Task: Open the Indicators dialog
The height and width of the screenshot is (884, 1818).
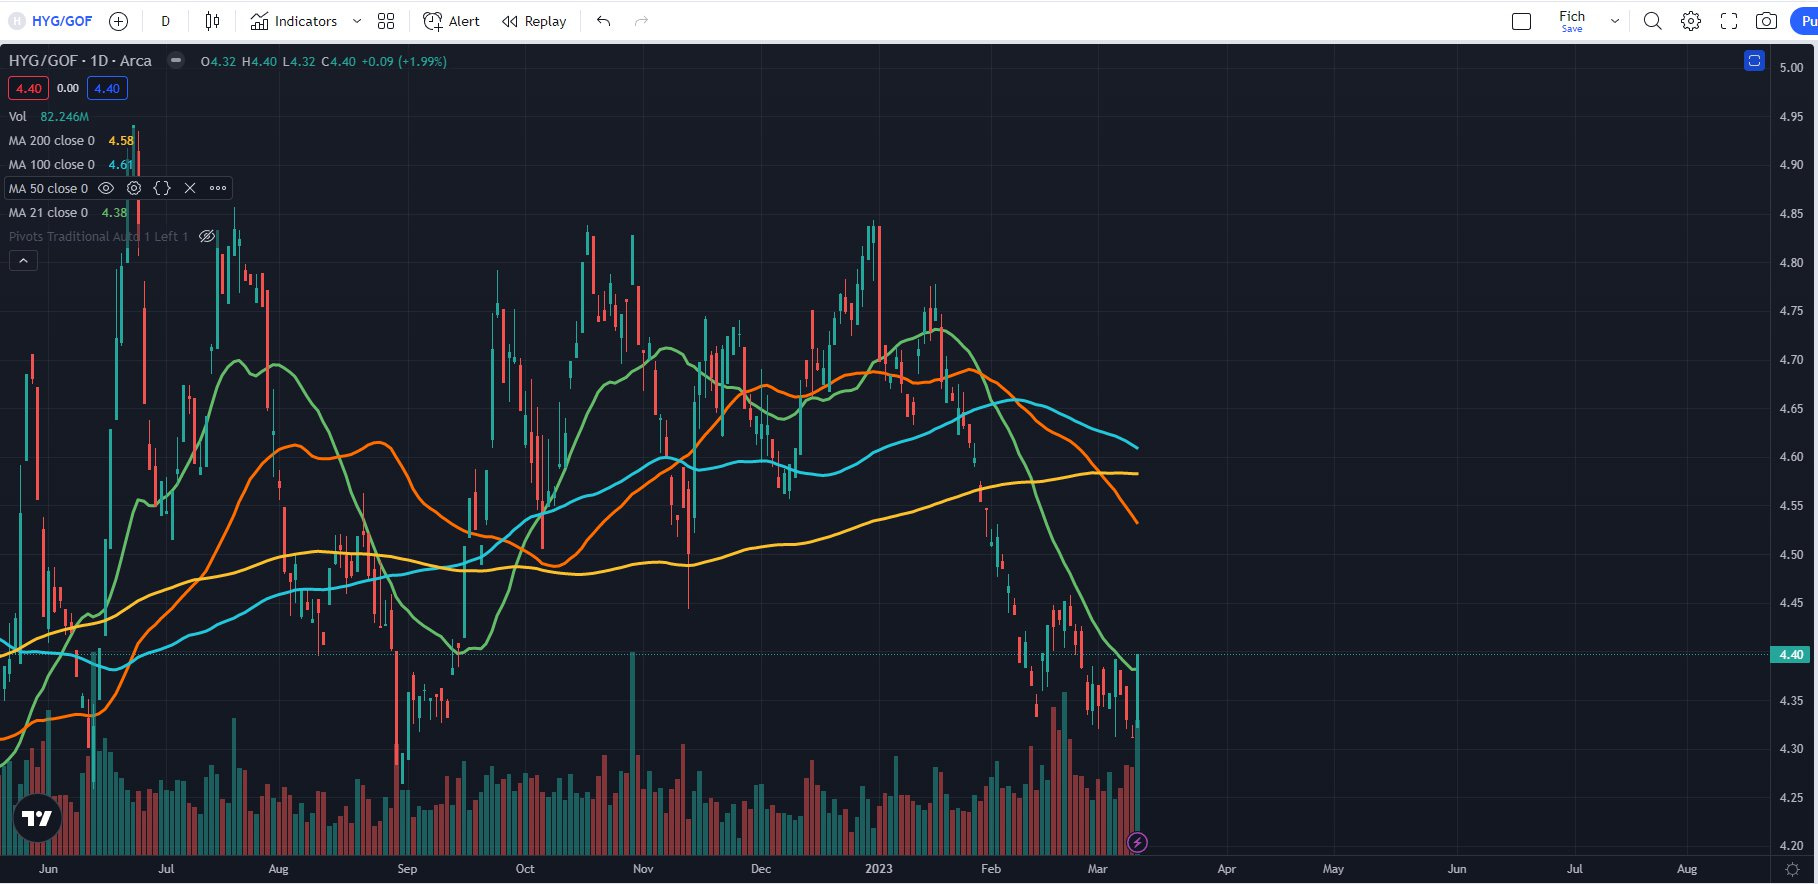Action: [x=294, y=21]
